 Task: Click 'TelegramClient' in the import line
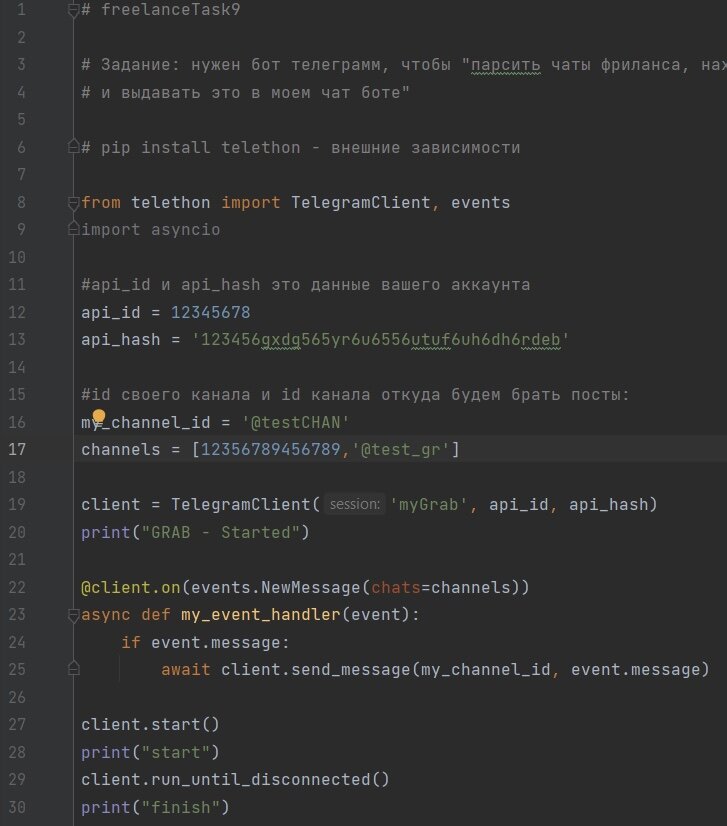(361, 202)
